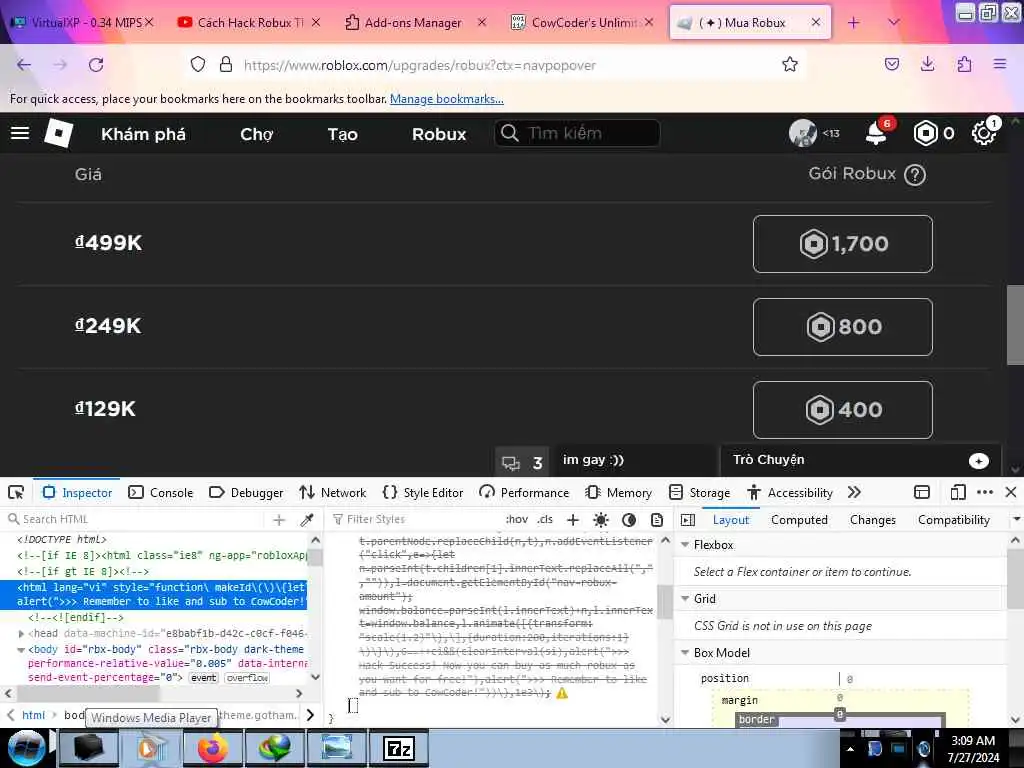Collapse the Flexbox section

(x=685, y=545)
